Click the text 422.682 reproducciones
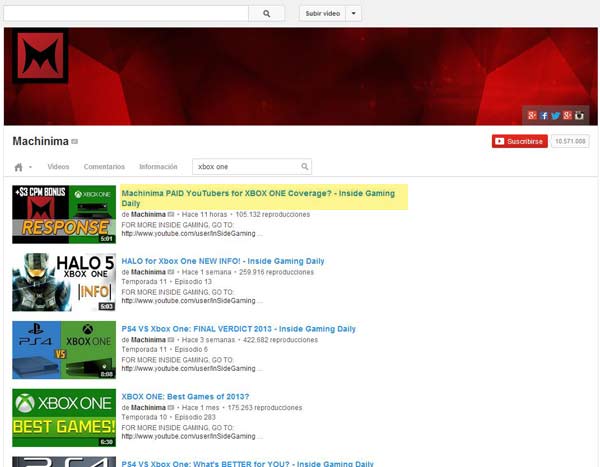Screen dimensions: 600x467 [x=280, y=340]
